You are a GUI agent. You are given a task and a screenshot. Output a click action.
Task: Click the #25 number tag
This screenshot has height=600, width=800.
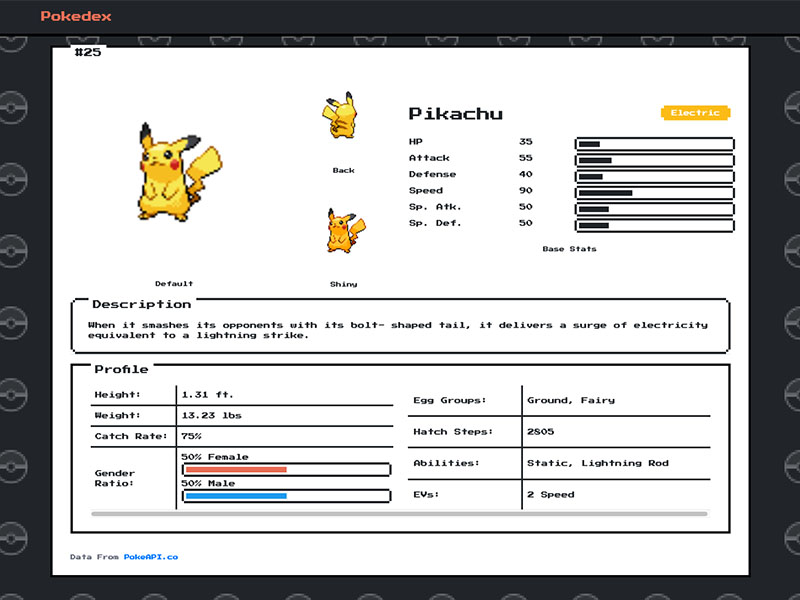click(x=88, y=52)
